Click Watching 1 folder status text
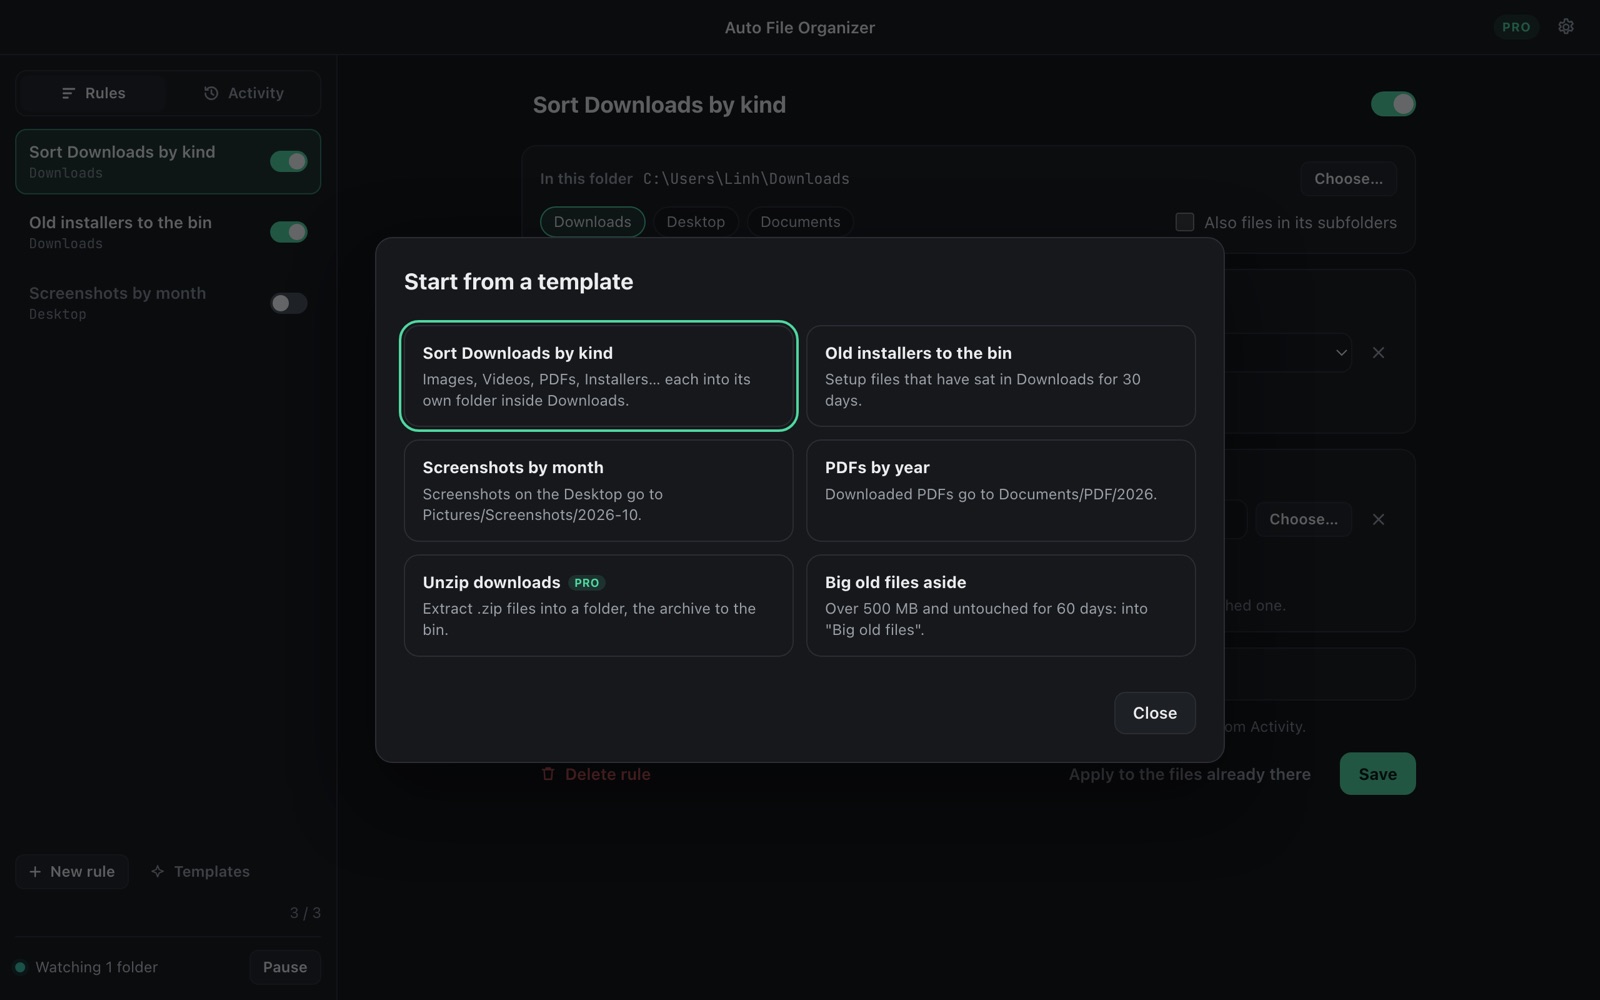 97,967
